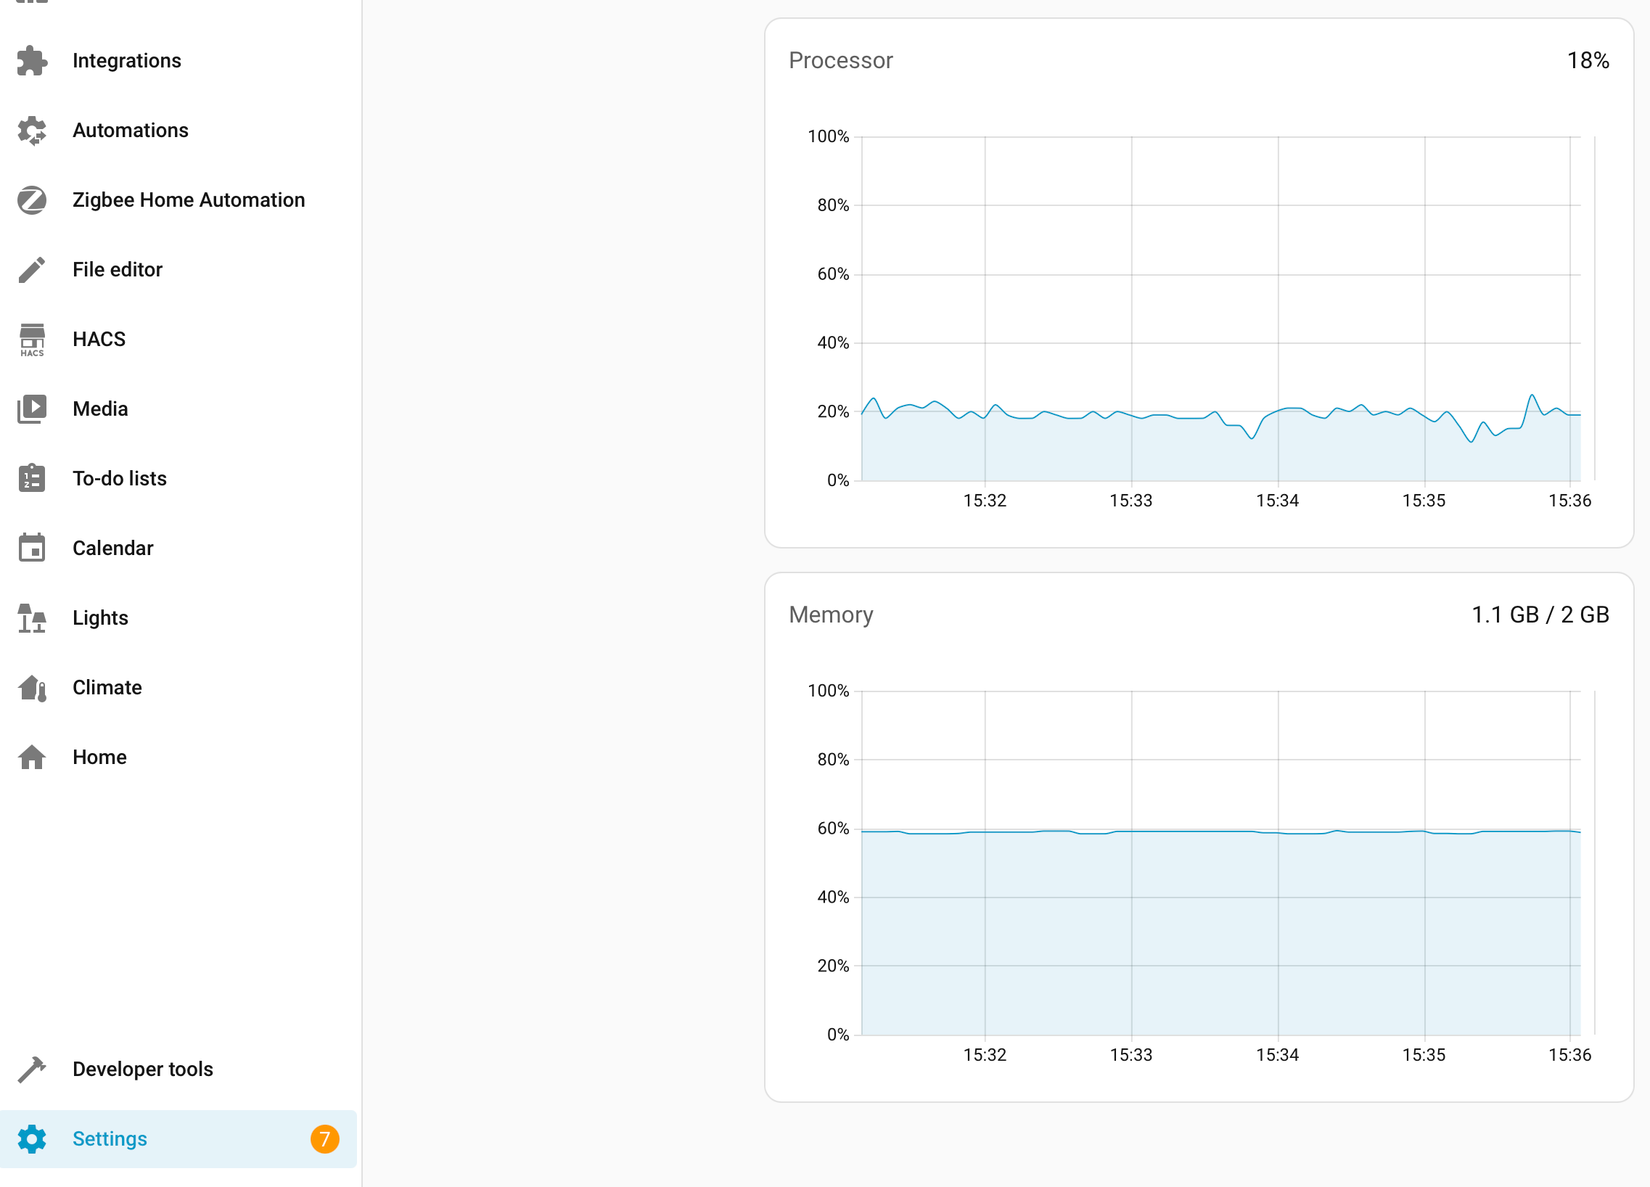Image resolution: width=1650 pixels, height=1187 pixels.
Task: Select the Developer tools sidebar entry
Action: coord(142,1069)
